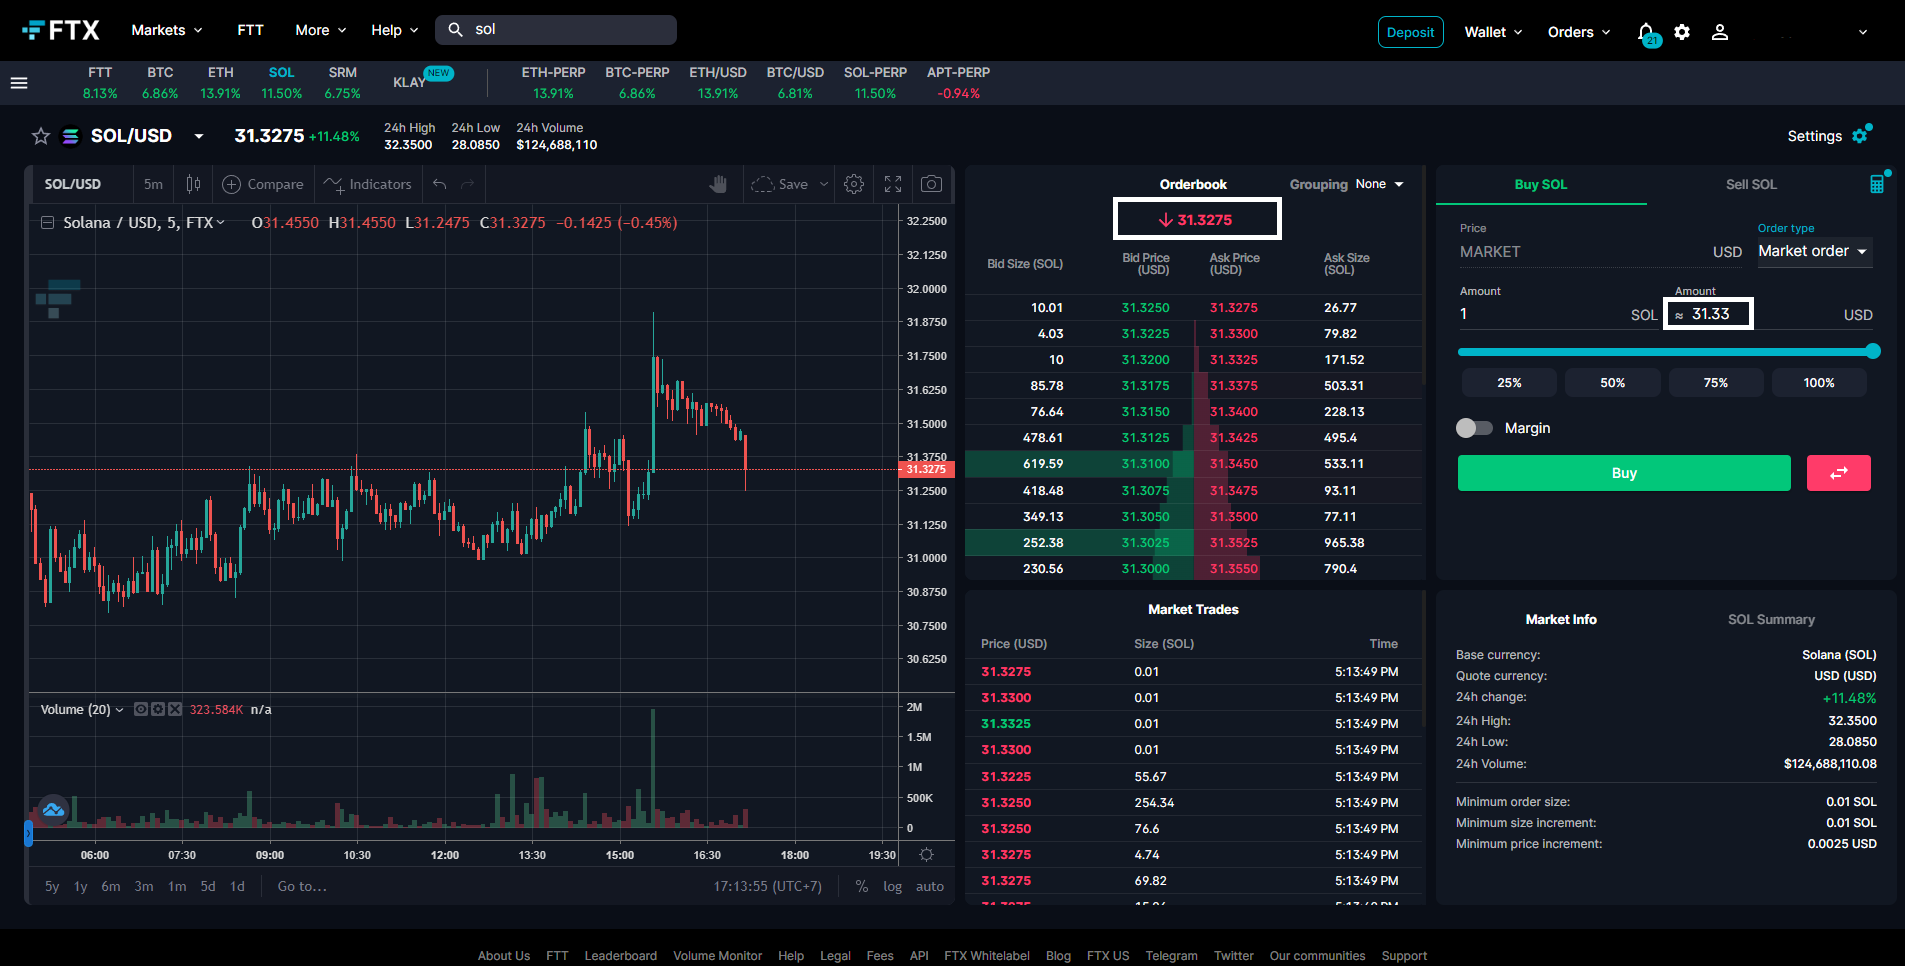The height and width of the screenshot is (966, 1905).
Task: Toggle percent scale on chart
Action: click(x=862, y=886)
